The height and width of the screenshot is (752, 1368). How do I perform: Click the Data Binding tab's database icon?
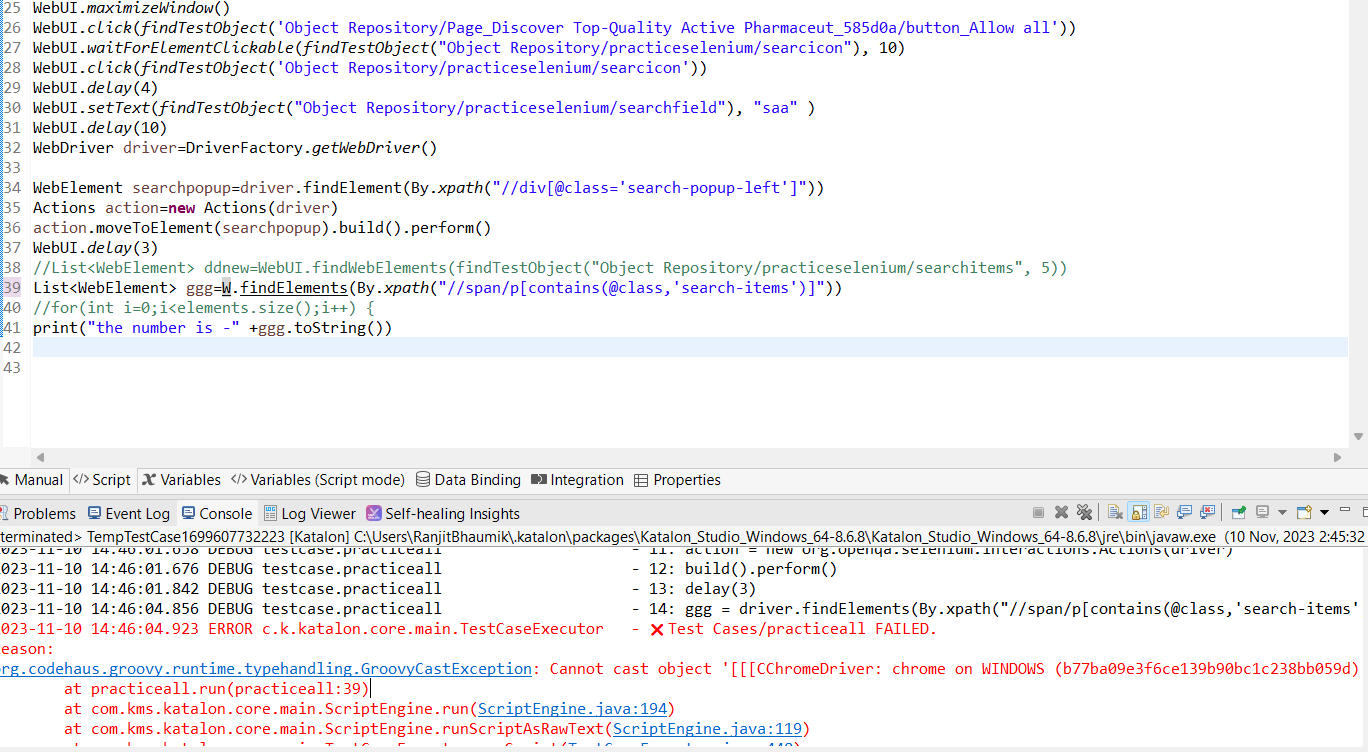[425, 479]
